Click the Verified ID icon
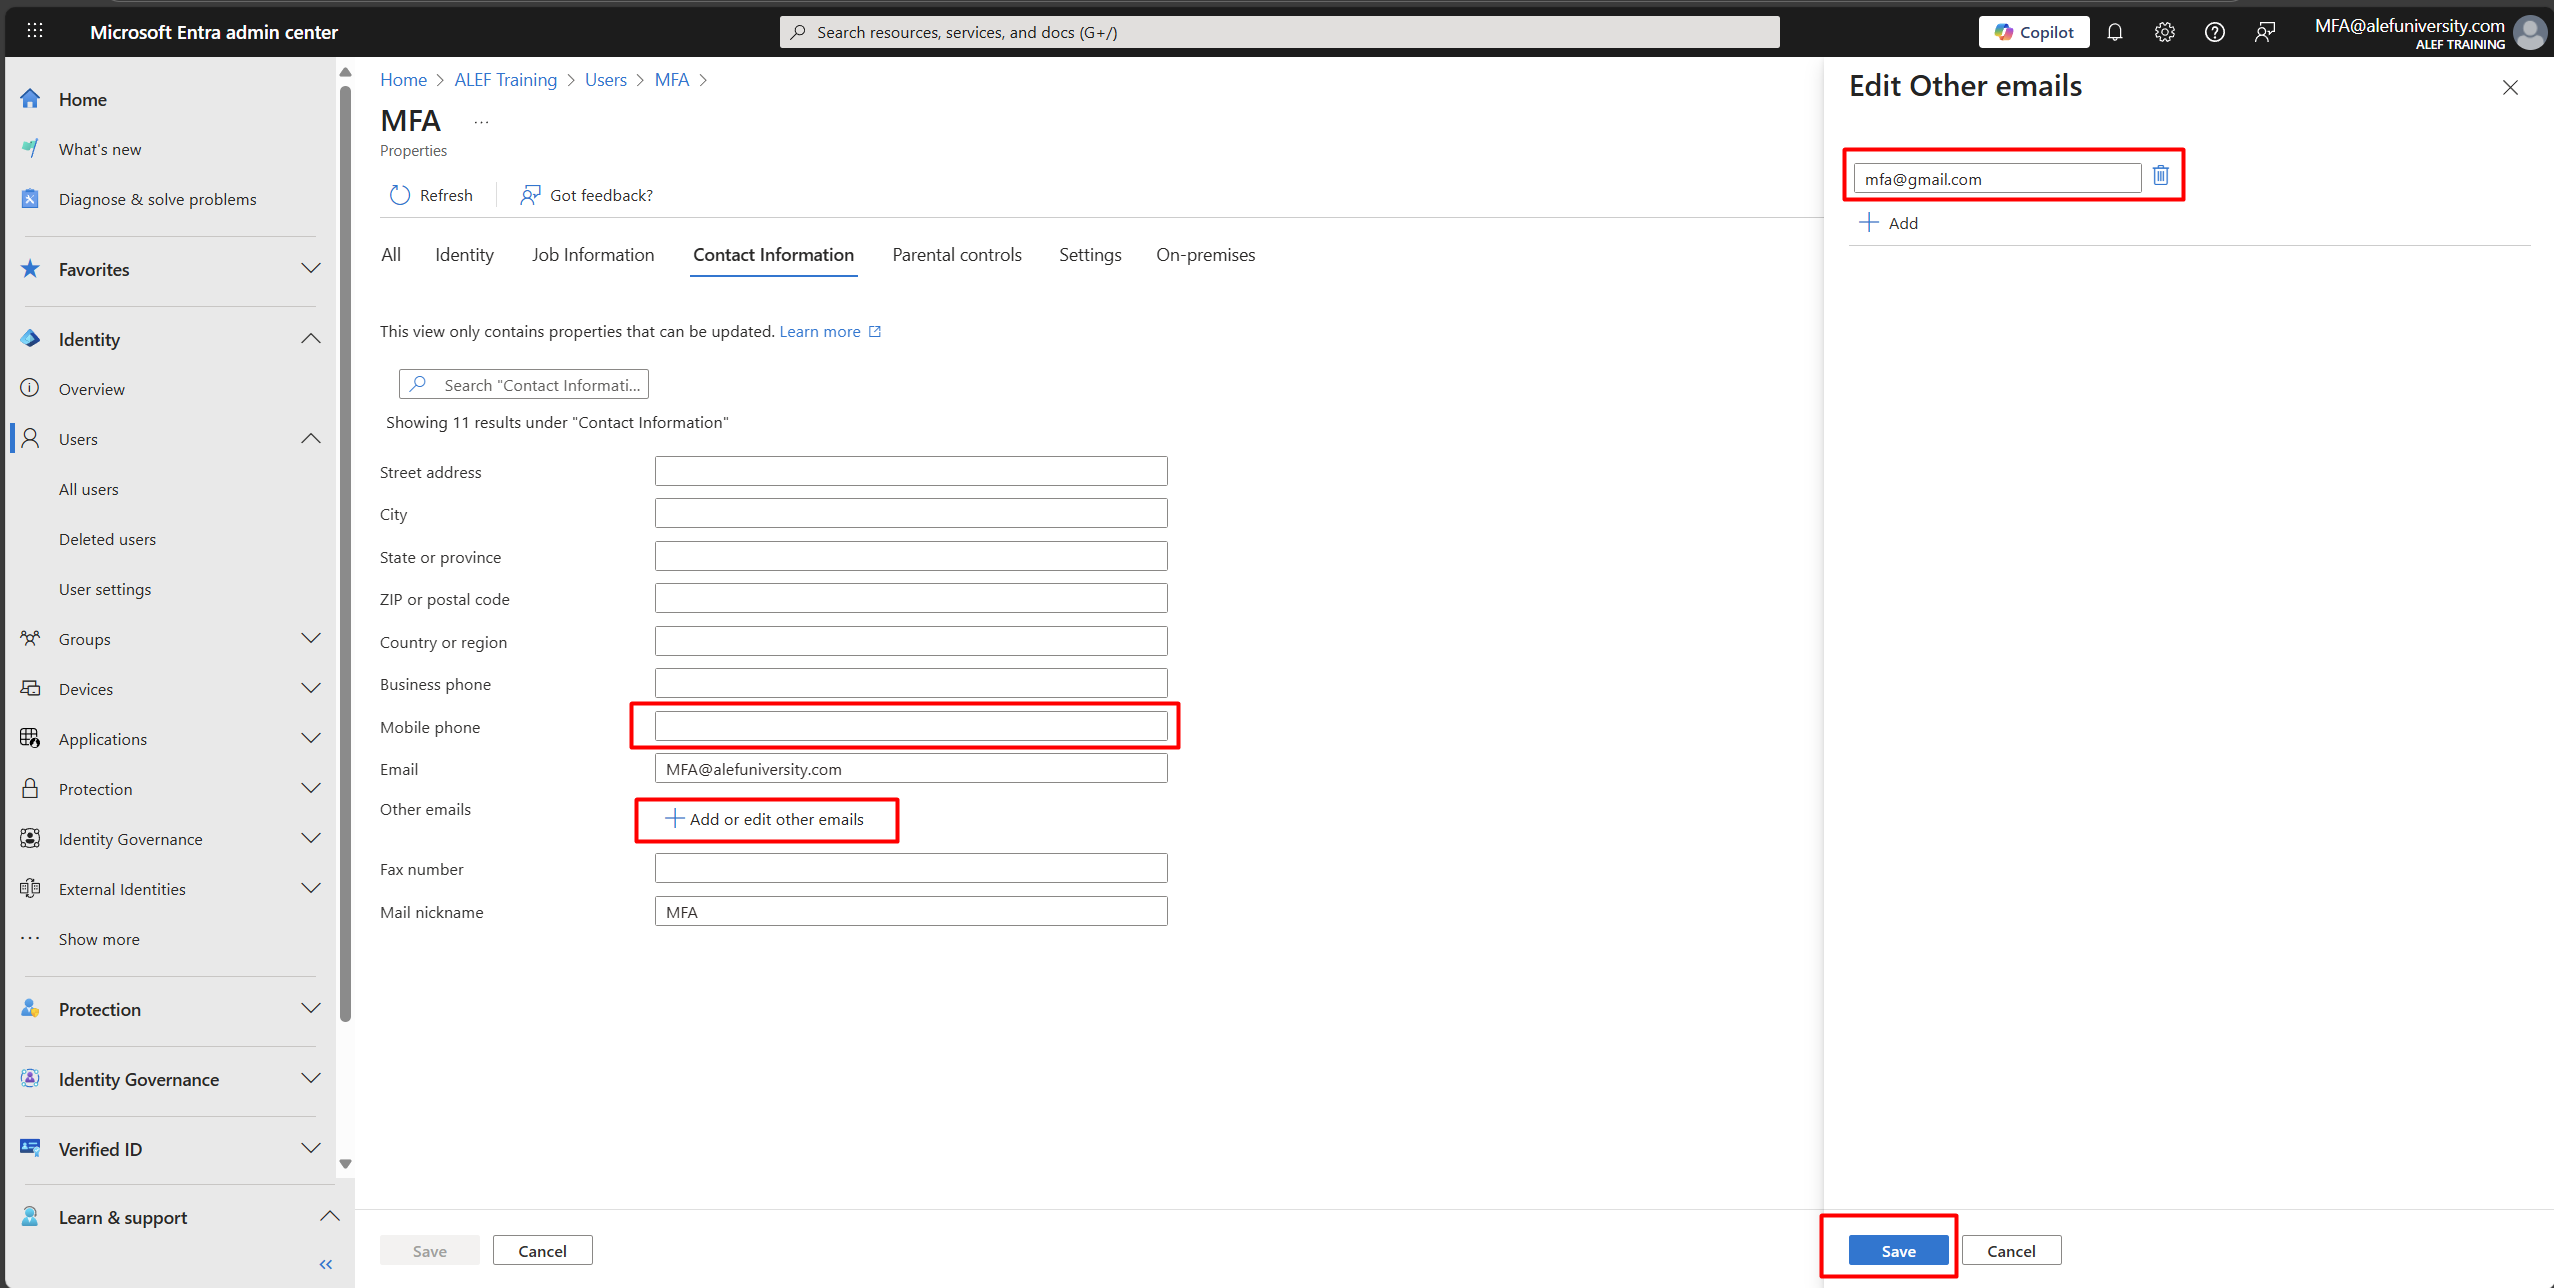Image resolution: width=2554 pixels, height=1288 pixels. tap(30, 1148)
